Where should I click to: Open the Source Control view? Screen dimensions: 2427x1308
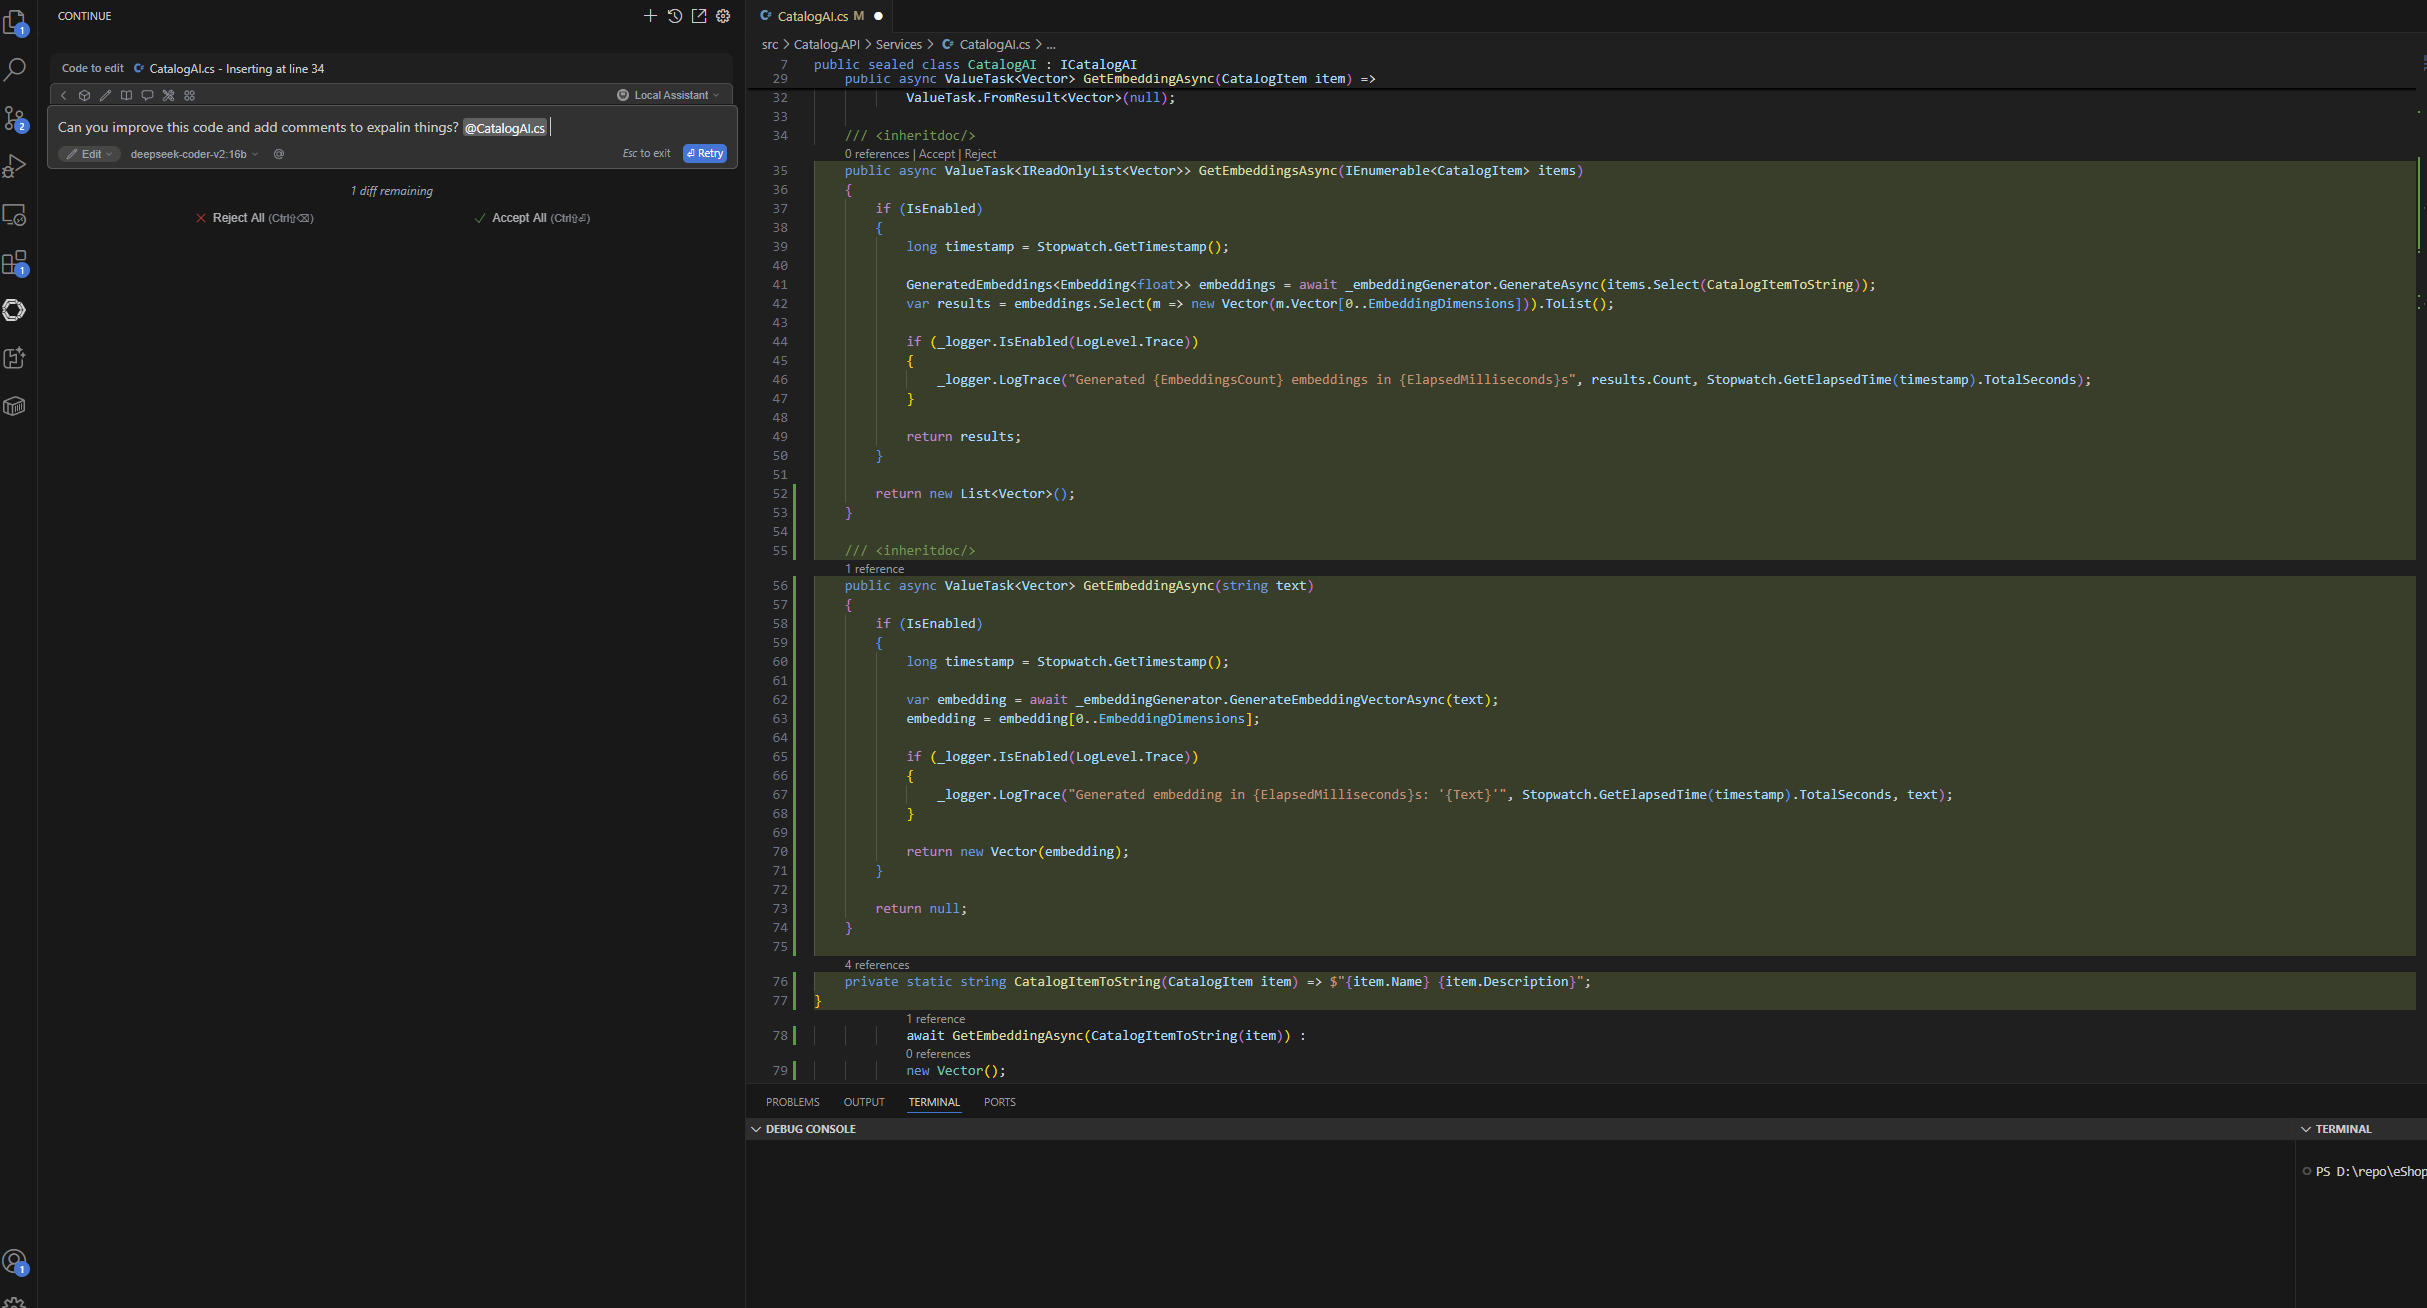pyautogui.click(x=15, y=118)
